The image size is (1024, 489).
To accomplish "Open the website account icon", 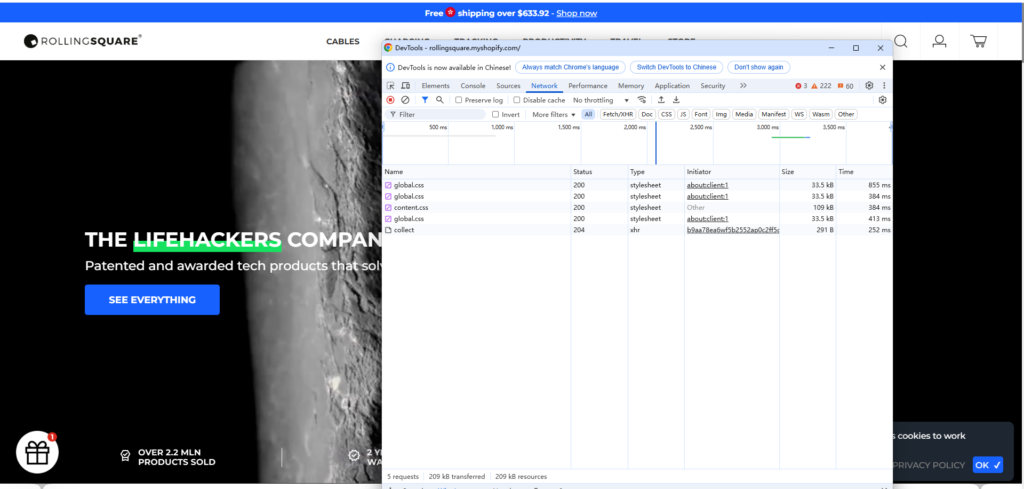I will click(x=939, y=41).
